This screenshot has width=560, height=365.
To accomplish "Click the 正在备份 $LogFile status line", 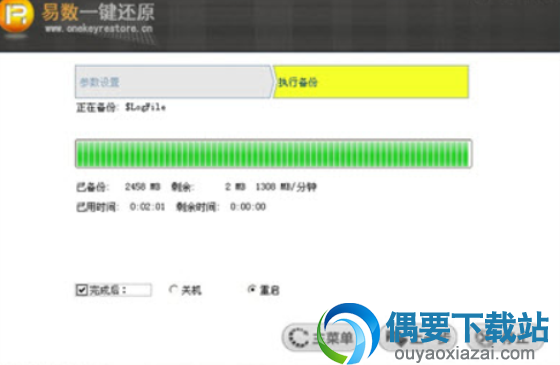I will pos(121,107).
